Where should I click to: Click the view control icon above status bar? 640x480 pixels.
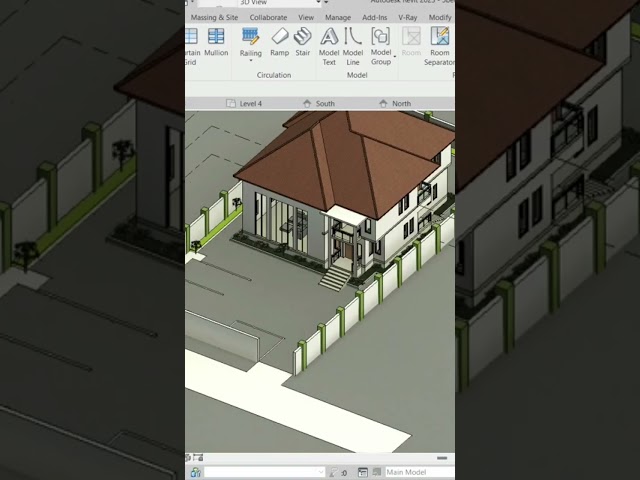pyautogui.click(x=198, y=458)
